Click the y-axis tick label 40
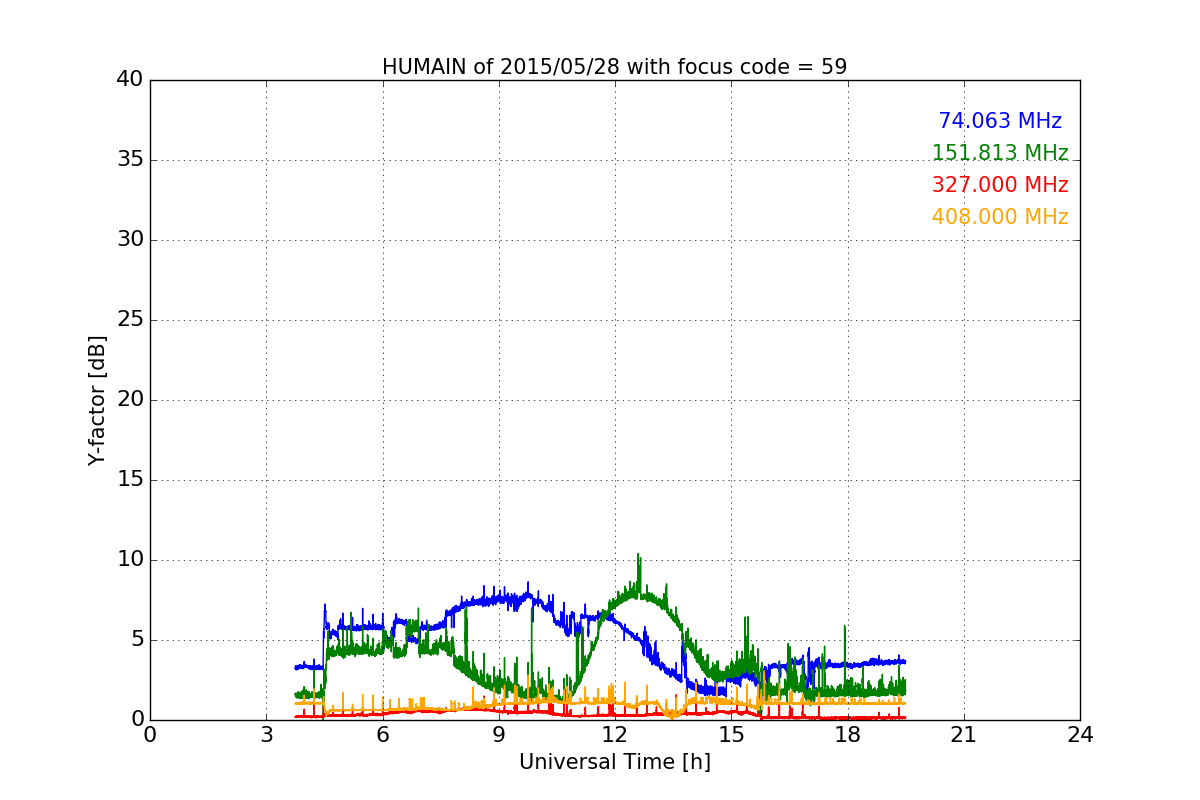Screen dimensions: 1200x800 point(130,80)
